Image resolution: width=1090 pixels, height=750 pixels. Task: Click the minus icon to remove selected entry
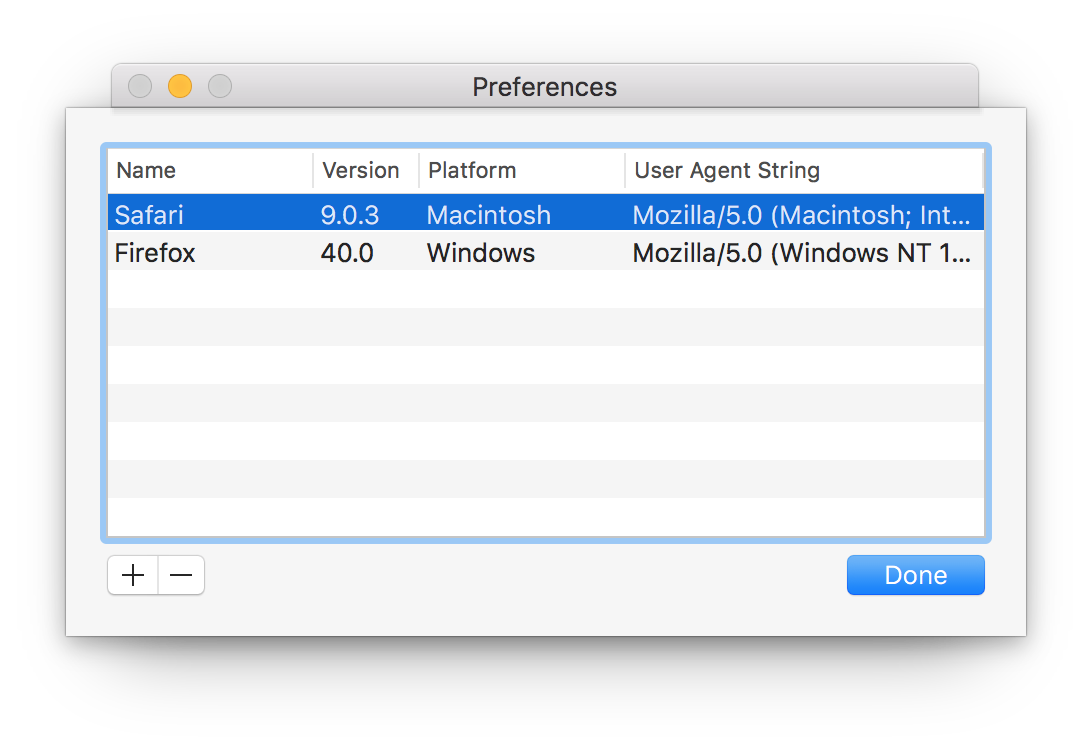[x=181, y=575]
